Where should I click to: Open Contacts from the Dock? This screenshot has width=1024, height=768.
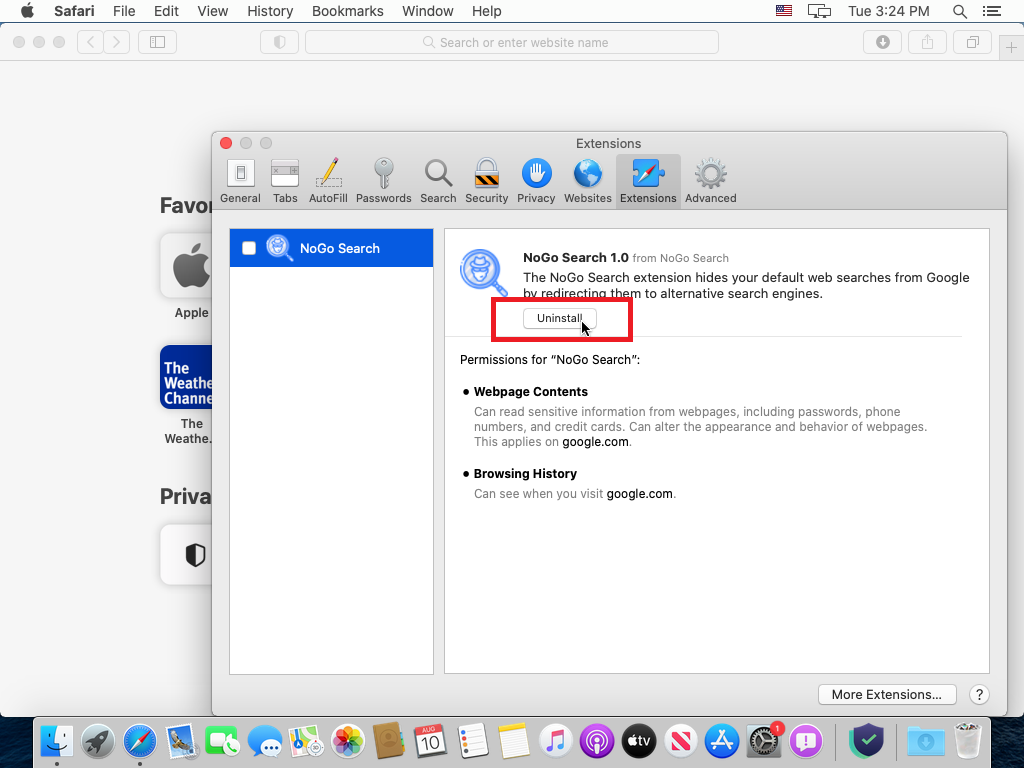389,741
